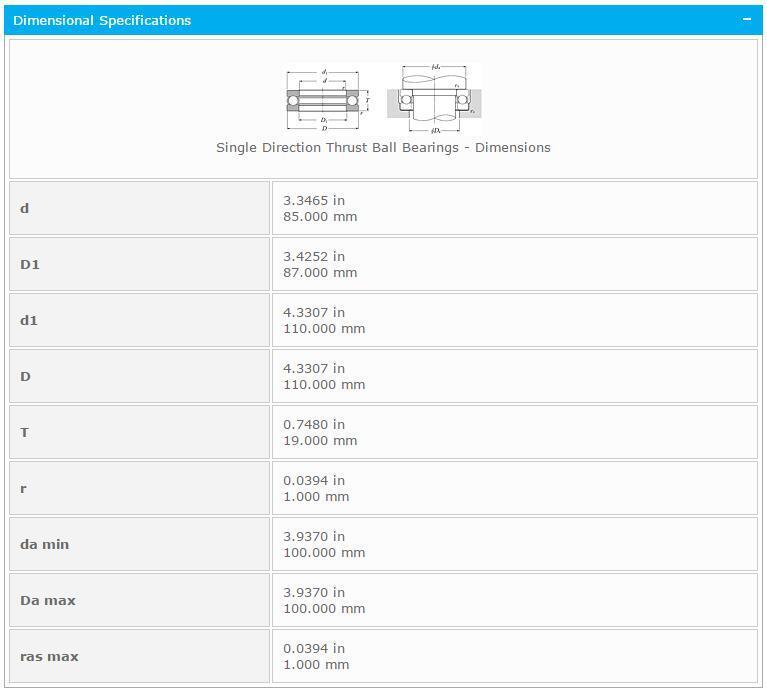Collapse the Dimensional Specifications panel using minus icon
The height and width of the screenshot is (695, 767).
746,20
